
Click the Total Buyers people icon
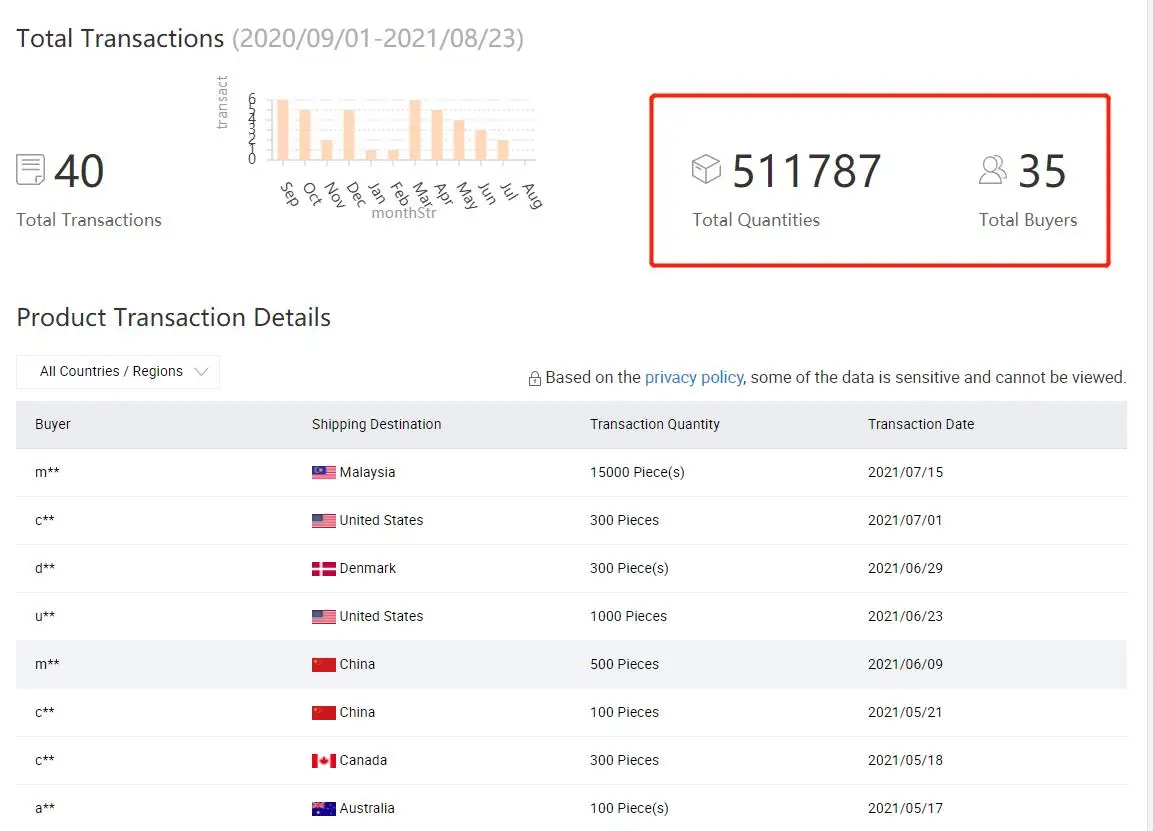pos(992,170)
